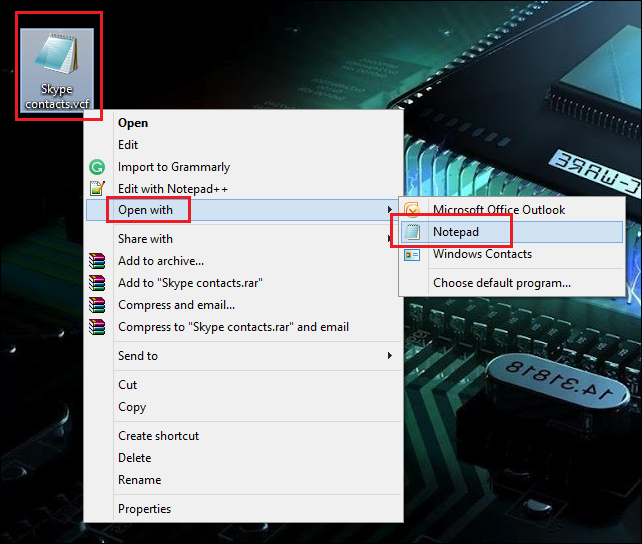Click the WinRAR icon beside Add to "Skype contacts.rar"
The image size is (642, 544).
(97, 283)
